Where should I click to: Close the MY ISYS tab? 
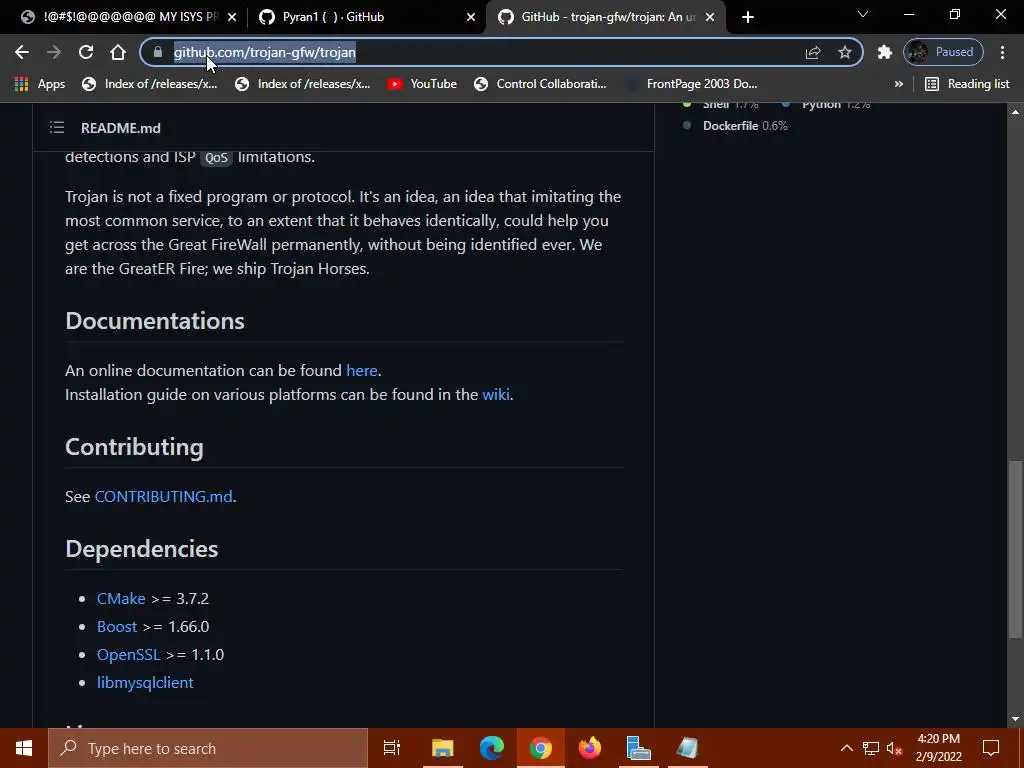[232, 17]
